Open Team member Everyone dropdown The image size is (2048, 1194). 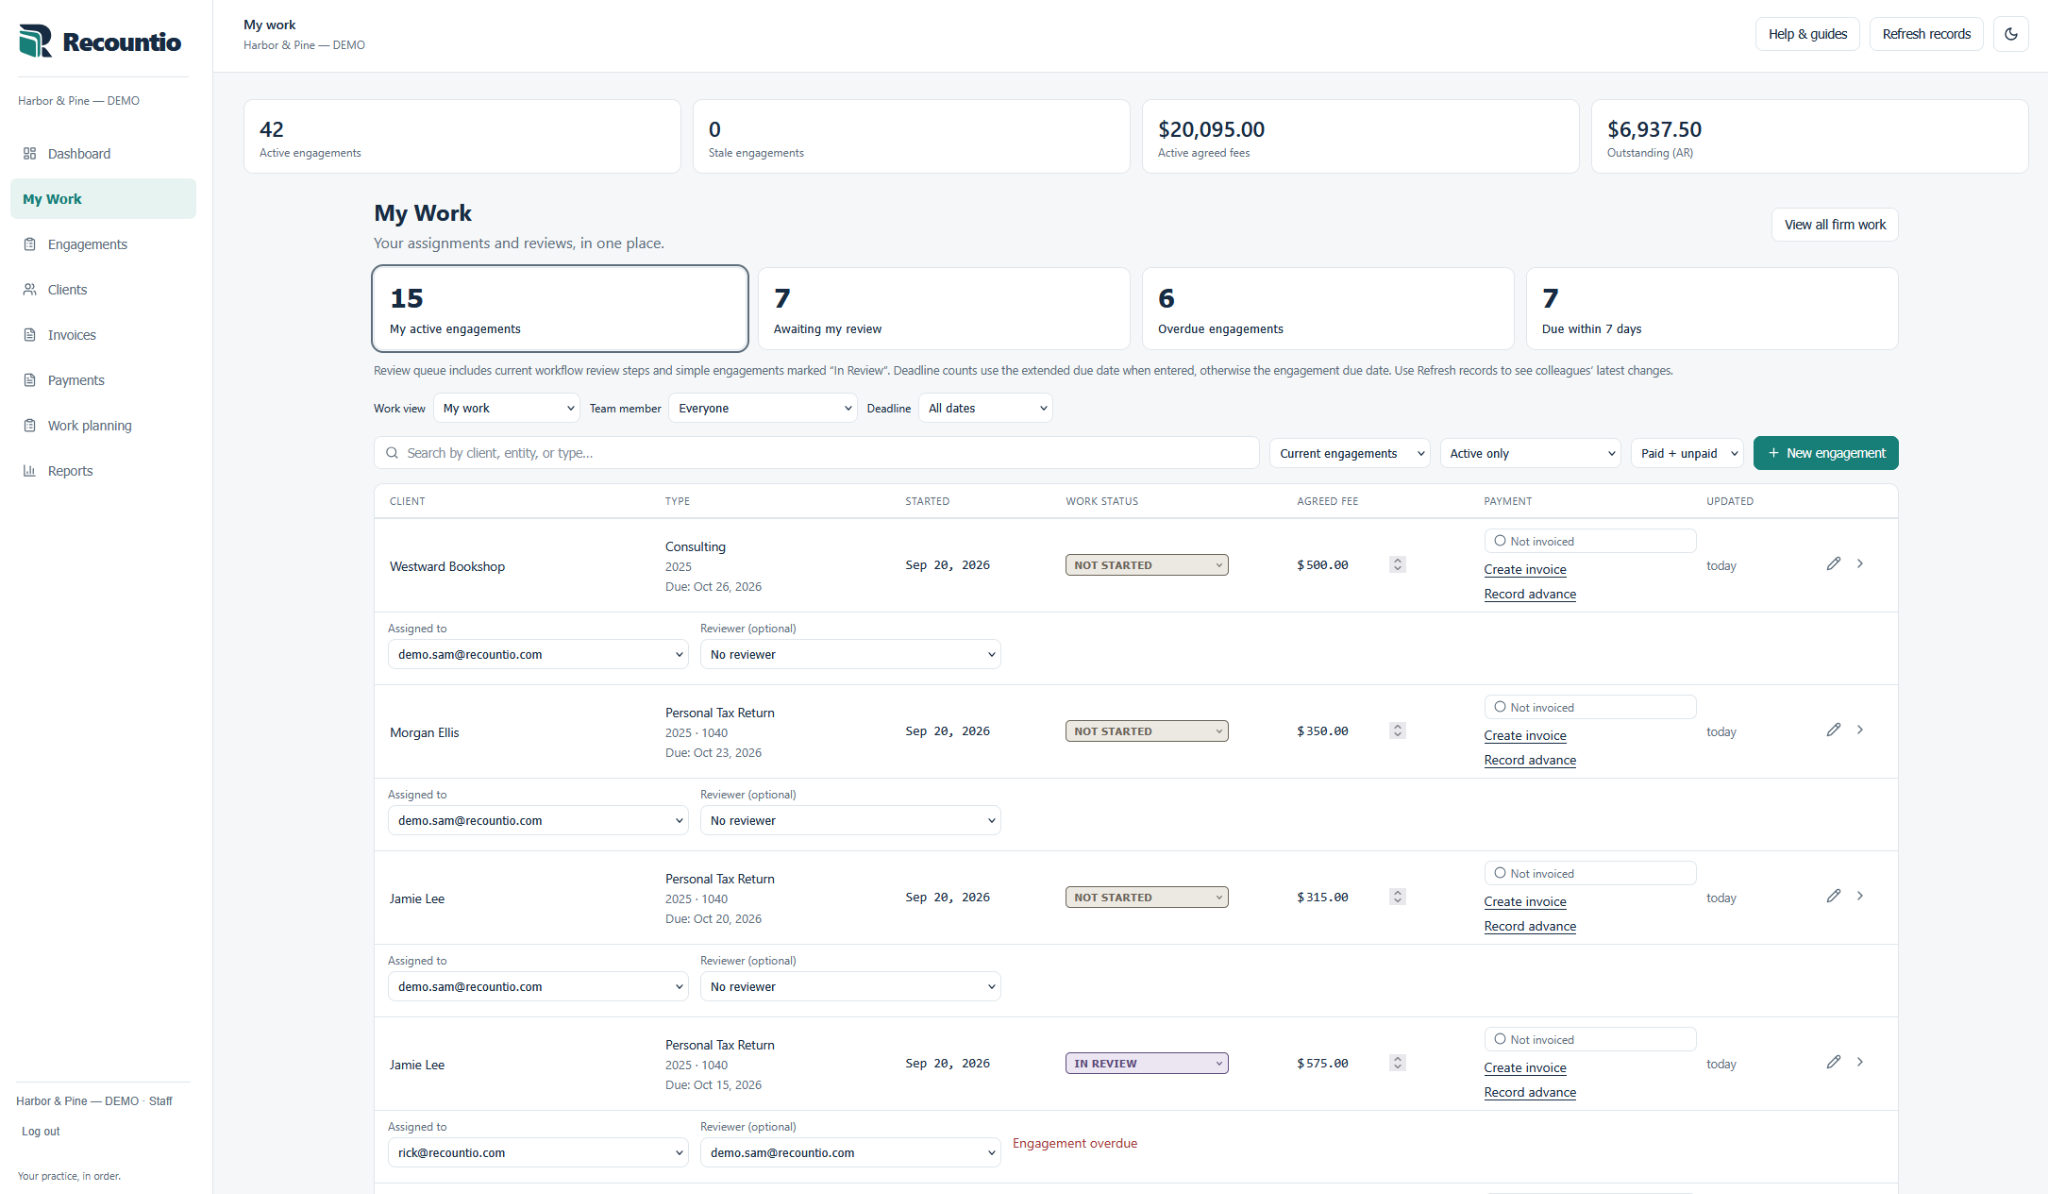(763, 408)
